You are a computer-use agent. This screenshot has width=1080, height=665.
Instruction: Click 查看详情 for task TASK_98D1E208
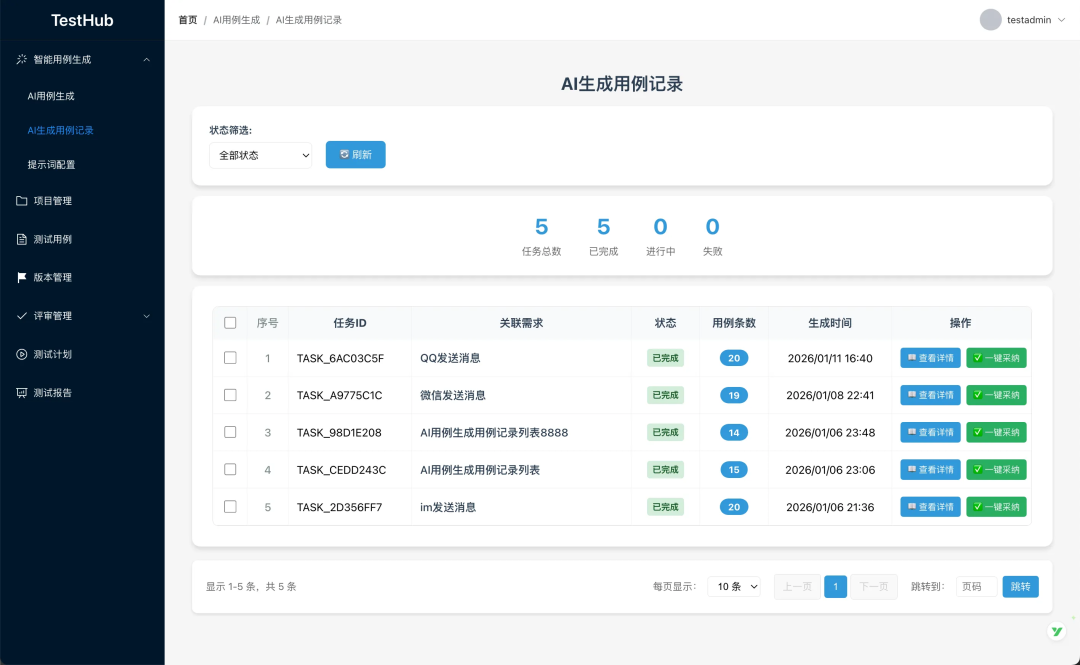pos(929,432)
